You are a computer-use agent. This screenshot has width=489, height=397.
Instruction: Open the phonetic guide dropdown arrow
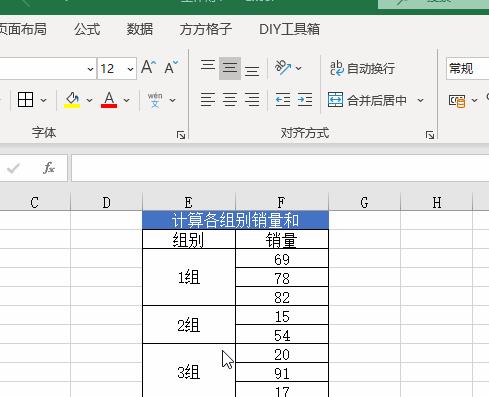click(x=172, y=100)
